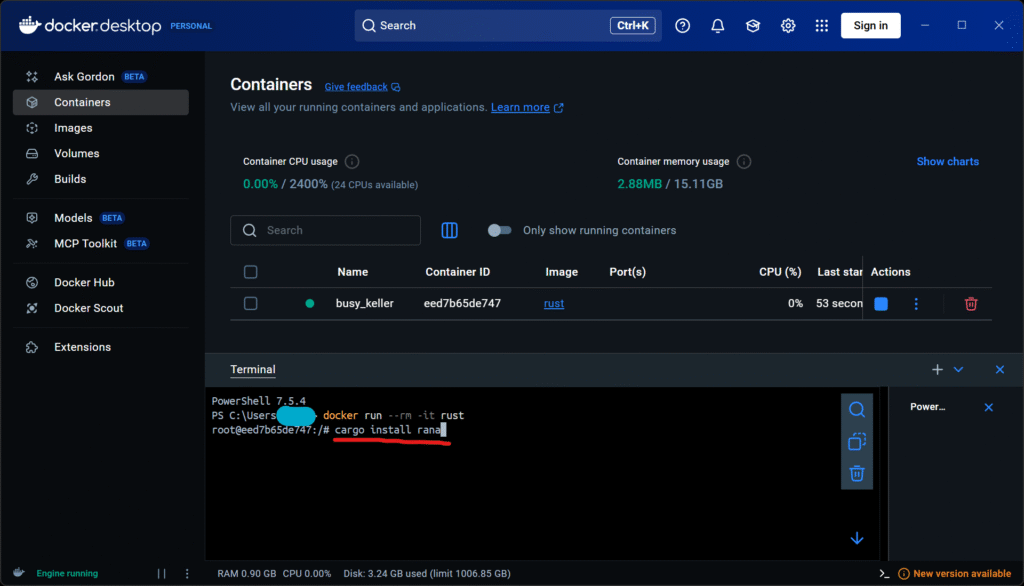Click the Sign in button
This screenshot has height=586, width=1024.
click(870, 26)
